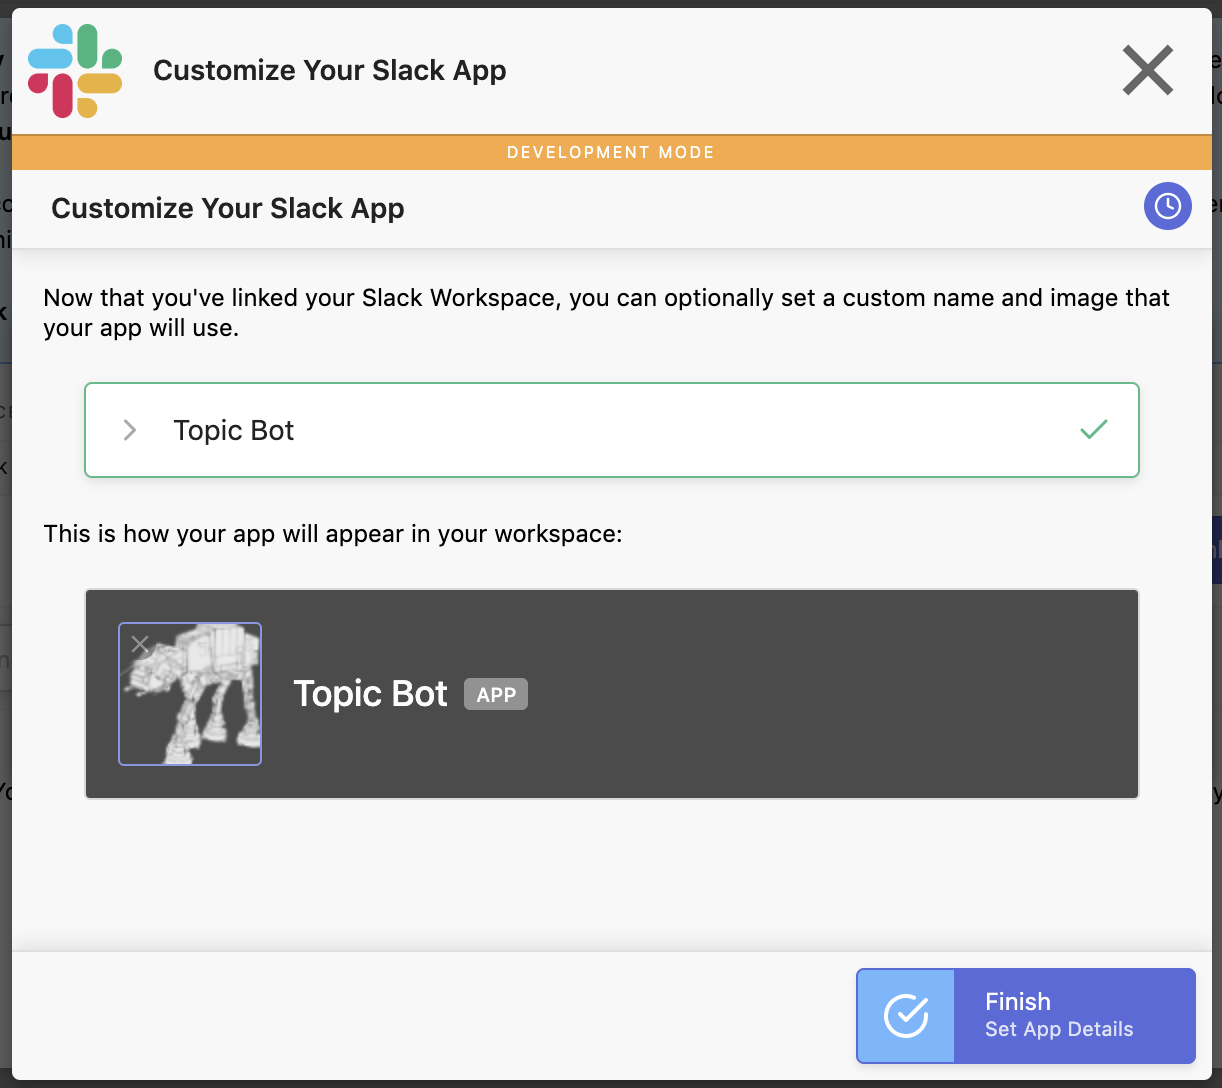The height and width of the screenshot is (1088, 1222).
Task: Close the Customize Your Slack App dialog
Action: point(1147,71)
